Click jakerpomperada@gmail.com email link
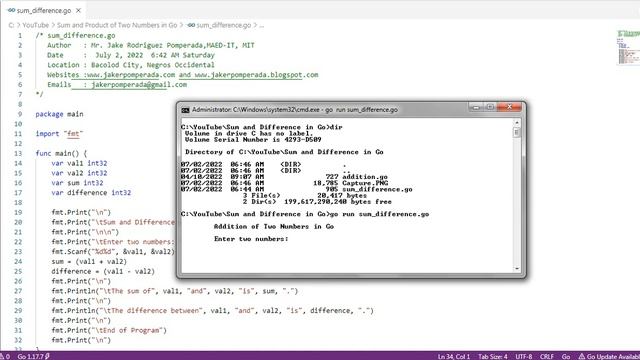Screen dimensions: 640x360 (x=139, y=84)
